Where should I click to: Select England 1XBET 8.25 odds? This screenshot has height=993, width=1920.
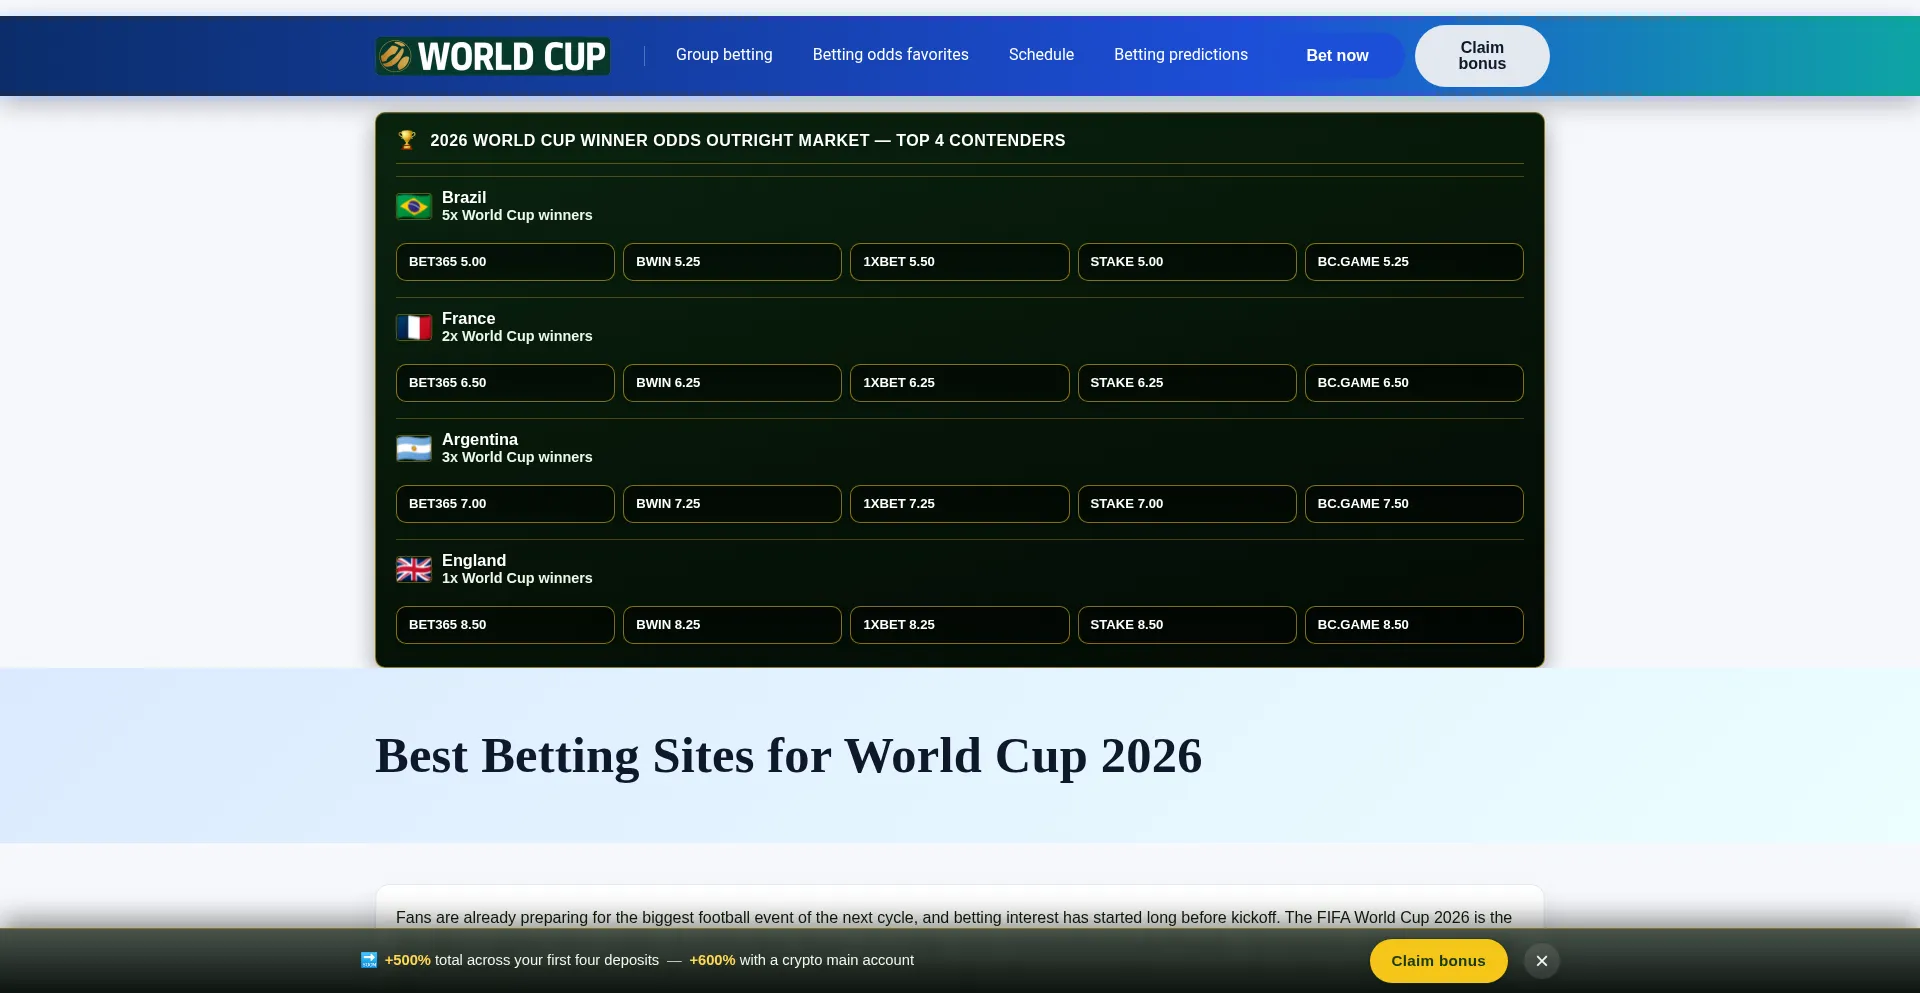(x=959, y=625)
